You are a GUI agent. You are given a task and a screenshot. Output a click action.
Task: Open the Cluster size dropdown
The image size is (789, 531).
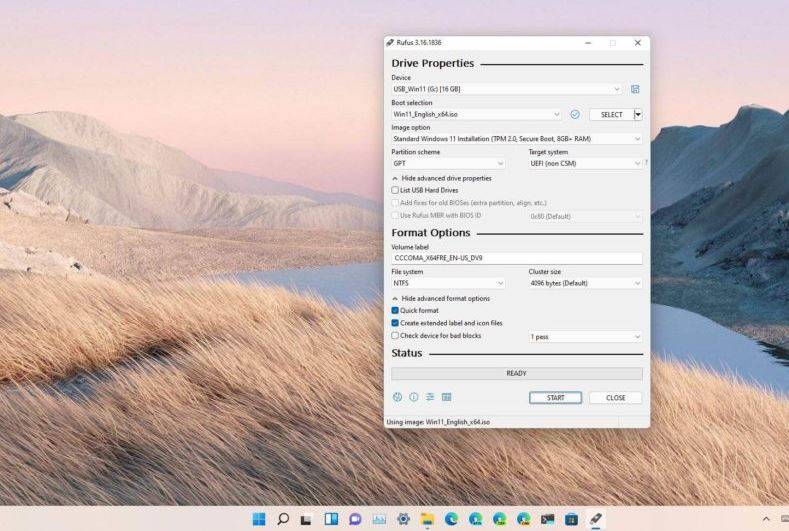click(x=585, y=283)
